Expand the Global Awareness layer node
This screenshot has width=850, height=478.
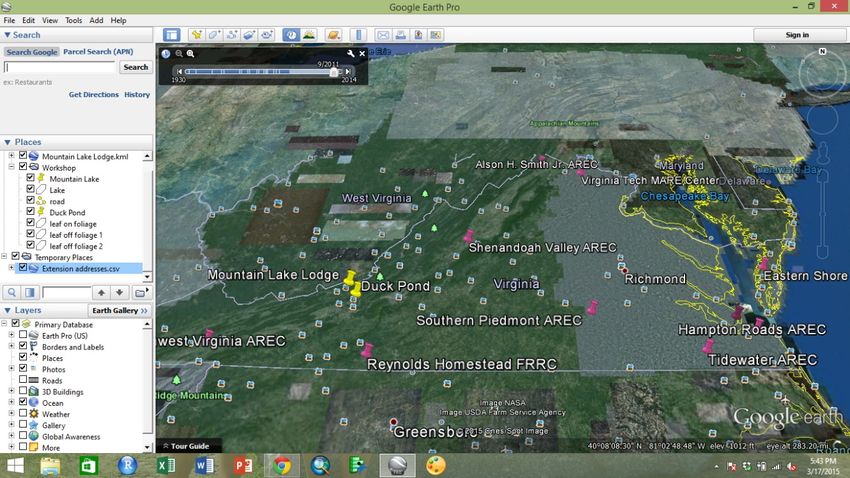11,435
